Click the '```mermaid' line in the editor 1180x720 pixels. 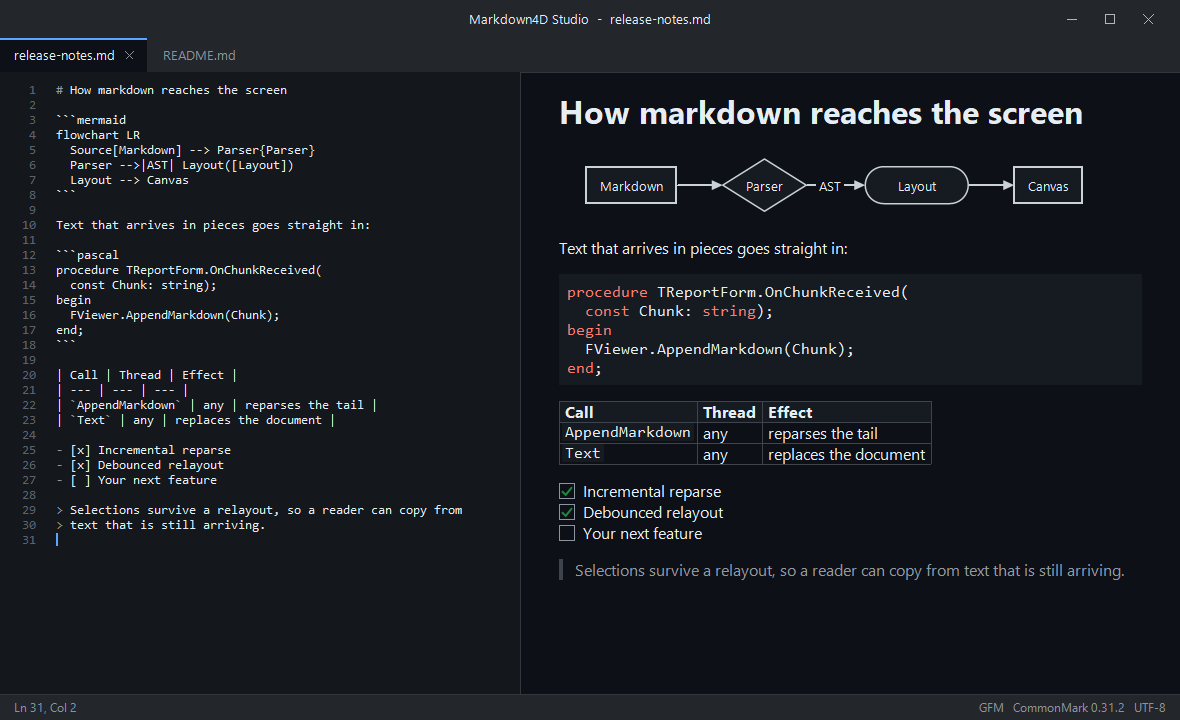(91, 120)
